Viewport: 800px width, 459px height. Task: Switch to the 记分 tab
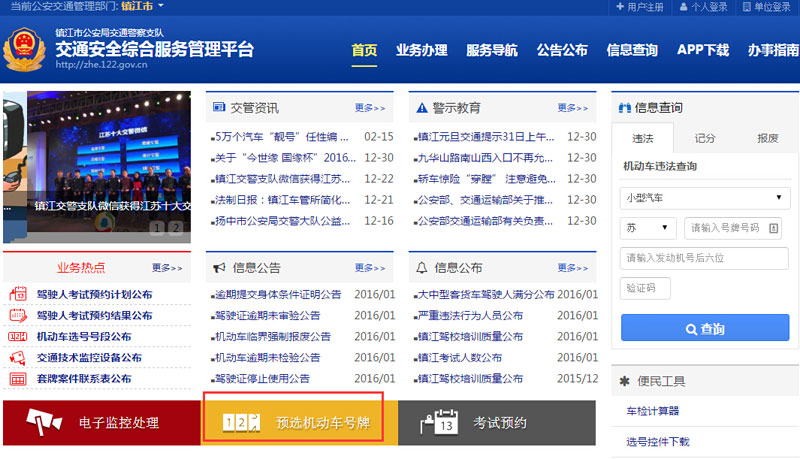pyautogui.click(x=705, y=138)
